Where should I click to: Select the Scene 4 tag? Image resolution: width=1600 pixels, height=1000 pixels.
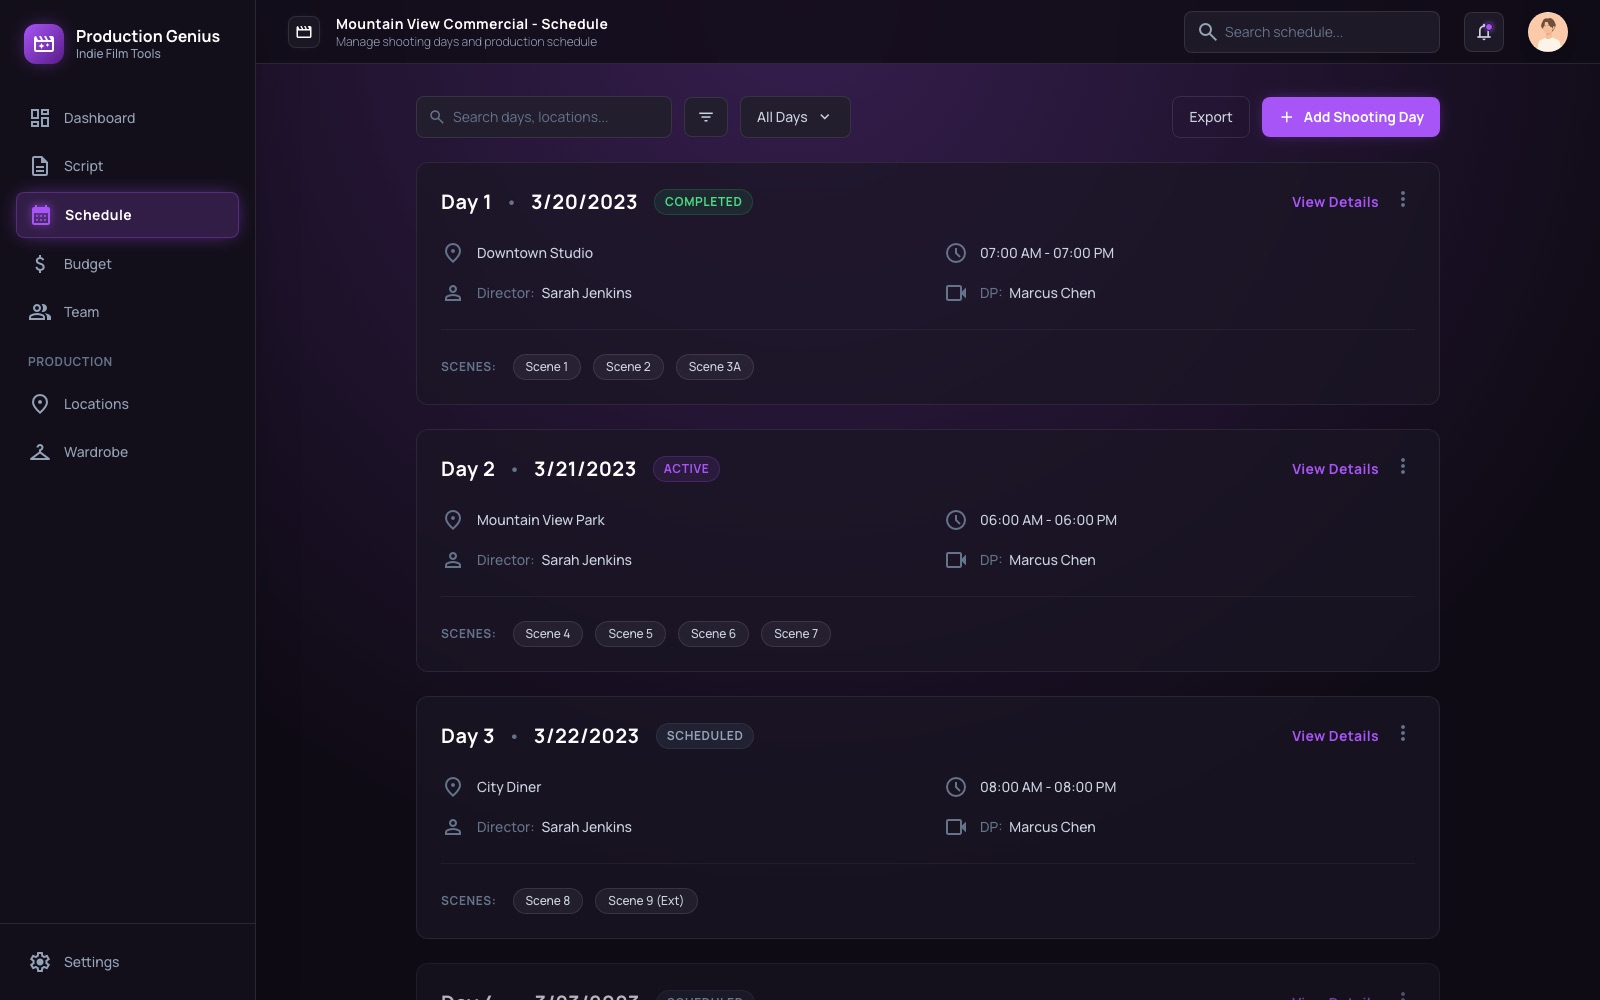point(548,634)
